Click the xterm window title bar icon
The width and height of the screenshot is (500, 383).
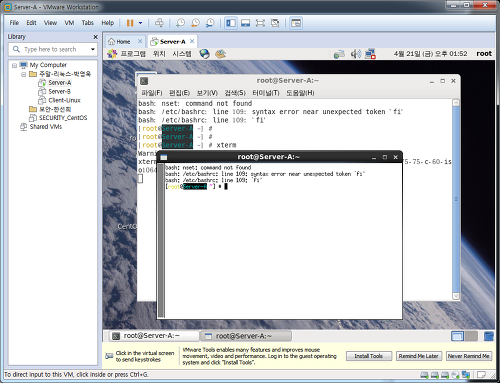tap(164, 157)
